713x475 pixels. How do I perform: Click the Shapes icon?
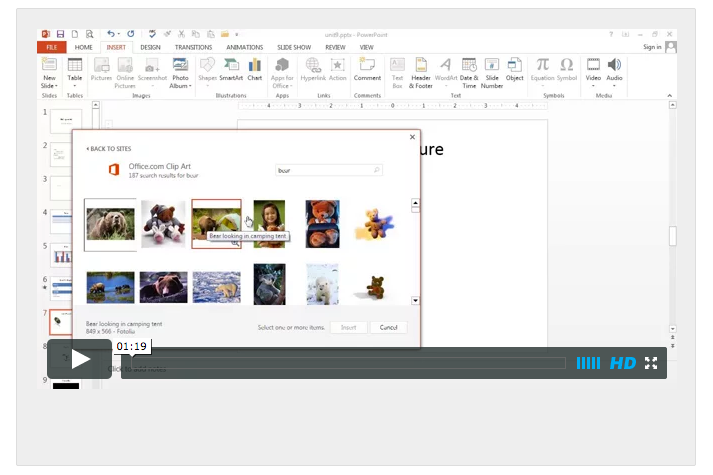(x=207, y=65)
